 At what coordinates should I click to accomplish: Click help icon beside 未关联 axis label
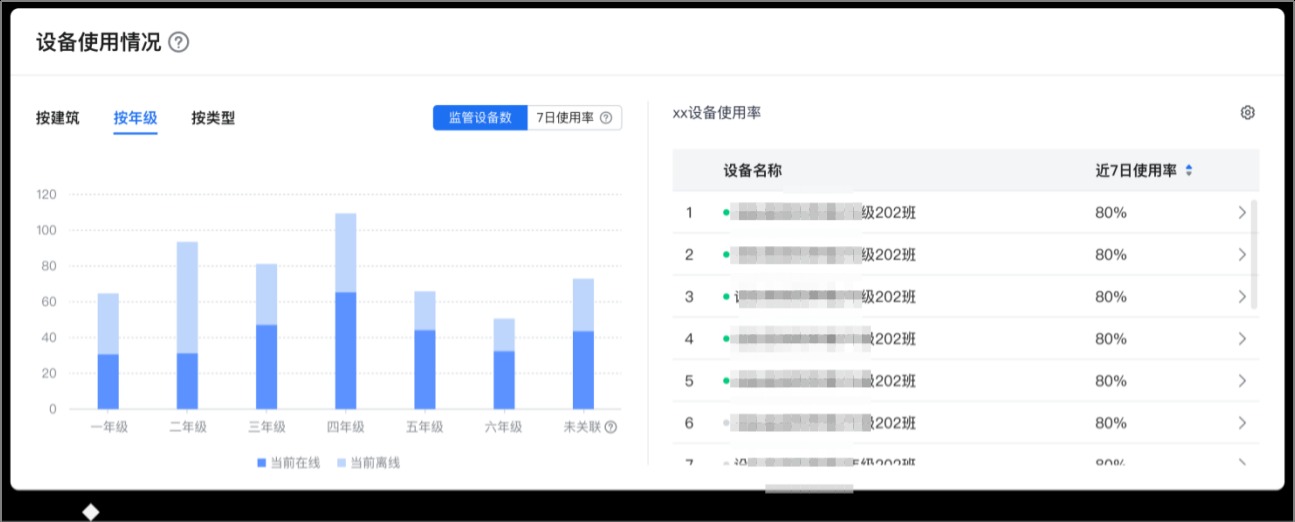pyautogui.click(x=611, y=427)
